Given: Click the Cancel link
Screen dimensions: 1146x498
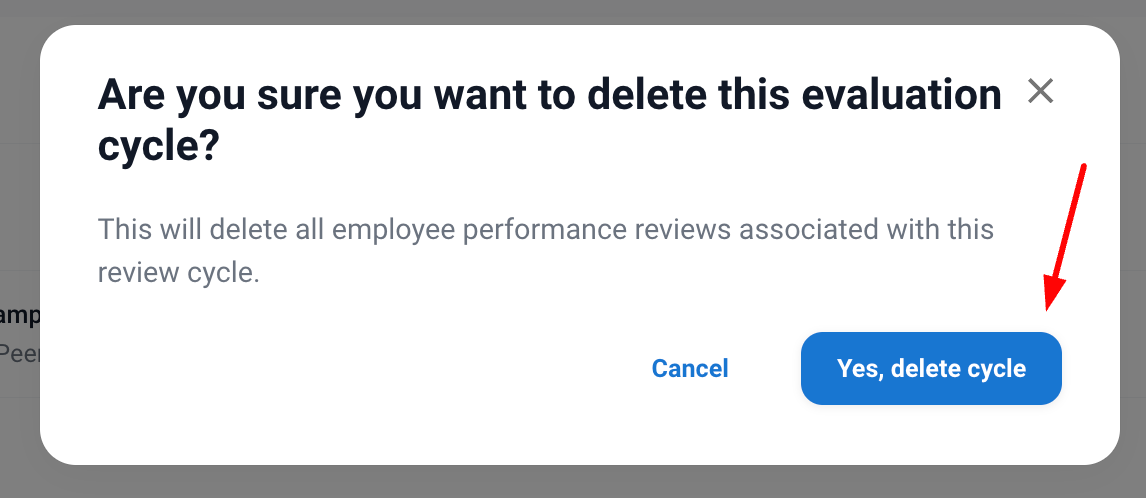Looking at the screenshot, I should (x=690, y=369).
